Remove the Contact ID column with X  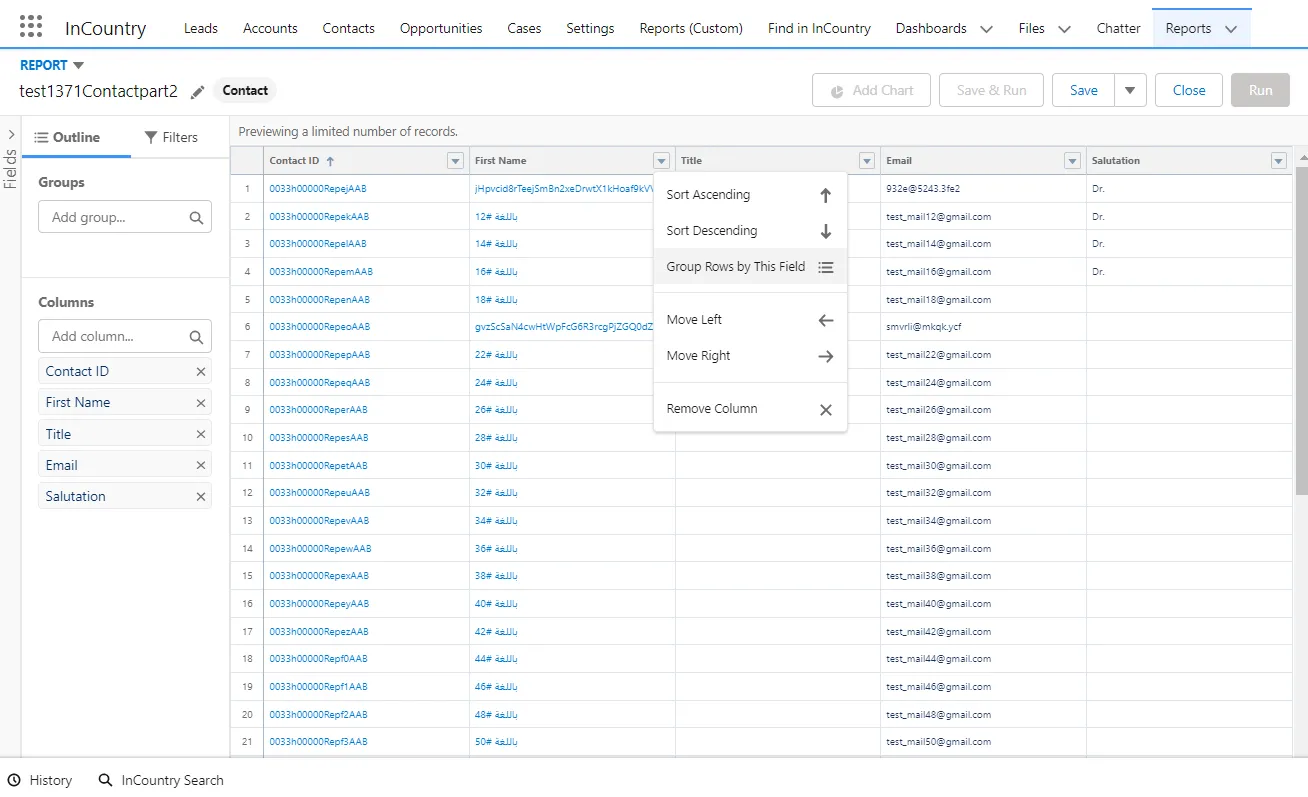[x=201, y=371]
